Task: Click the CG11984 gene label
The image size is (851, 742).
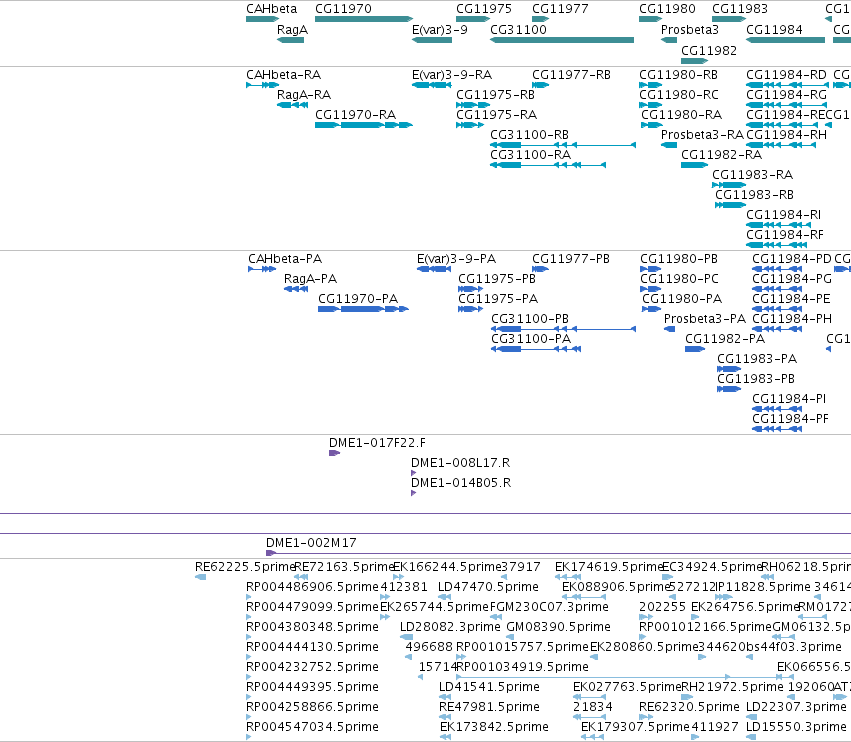Action: pos(774,30)
